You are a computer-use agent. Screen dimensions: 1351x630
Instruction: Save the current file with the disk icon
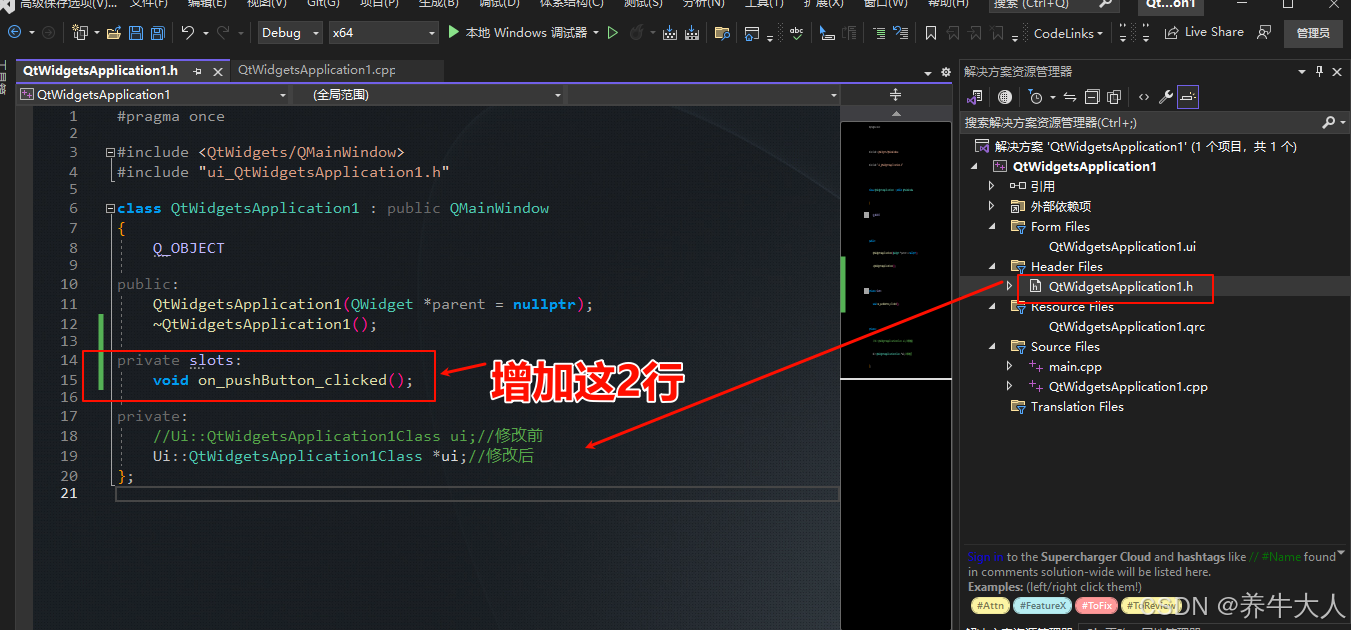(x=135, y=33)
